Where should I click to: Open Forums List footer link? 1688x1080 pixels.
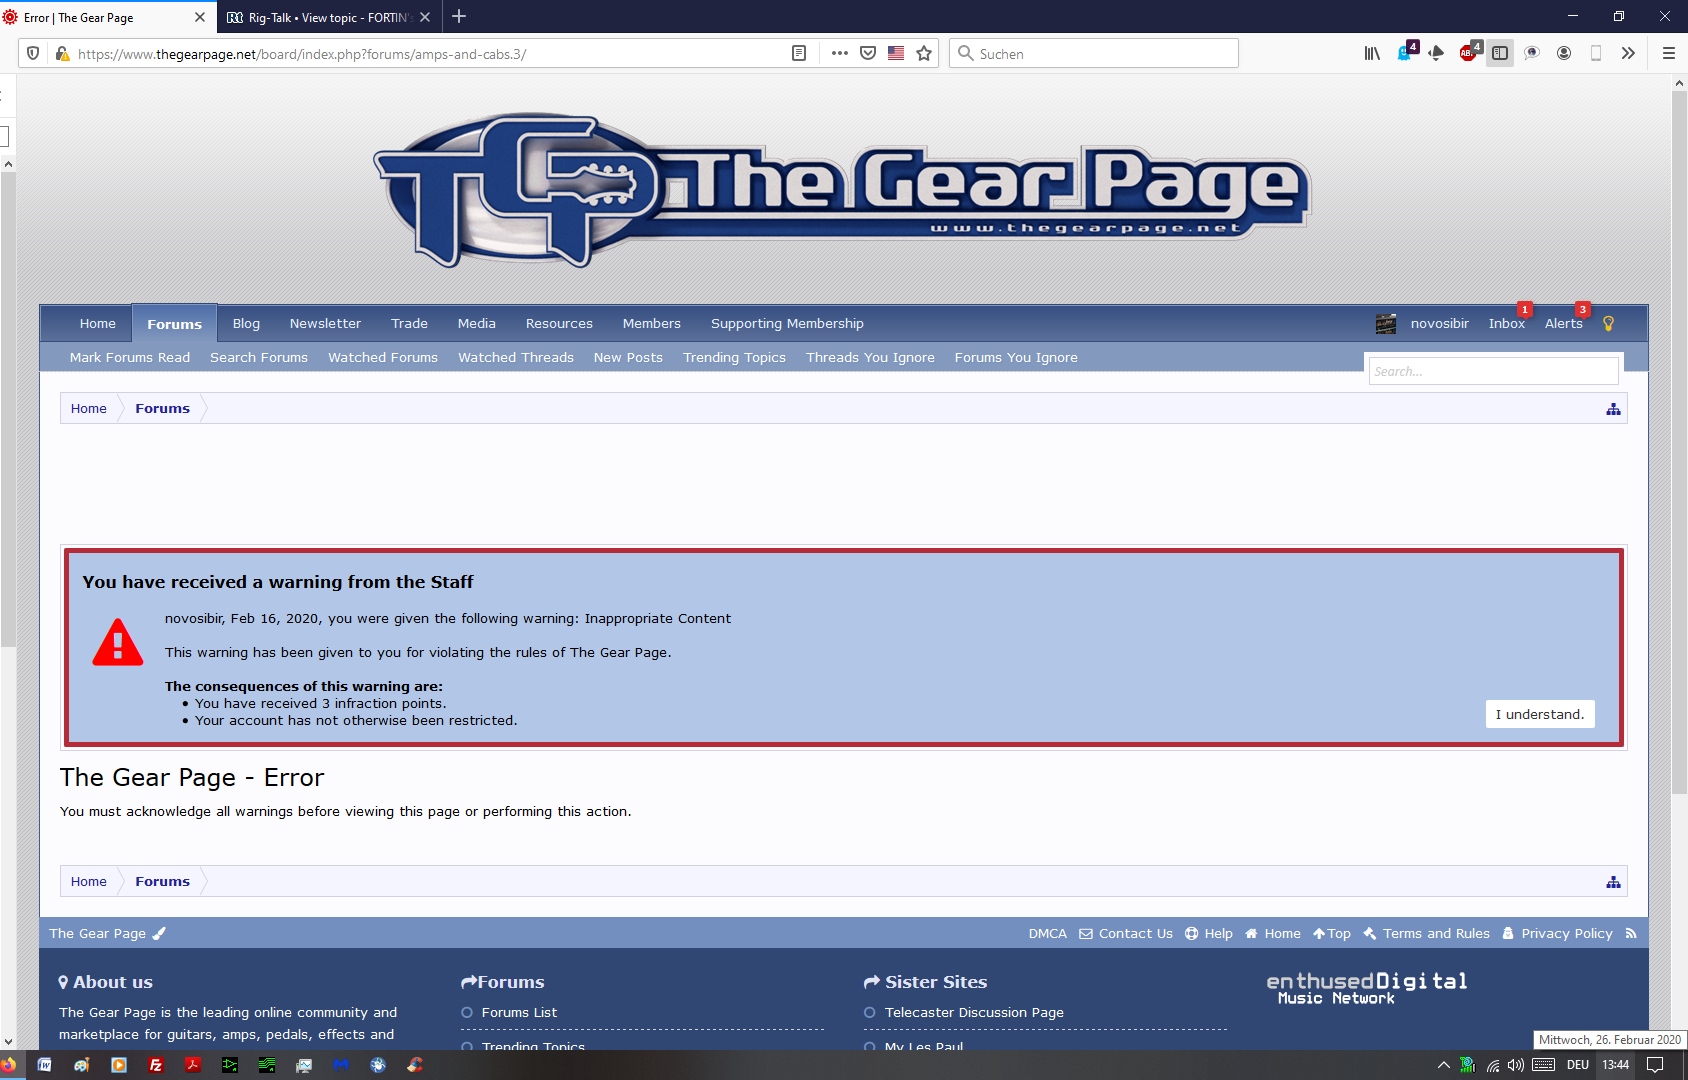coord(519,1012)
